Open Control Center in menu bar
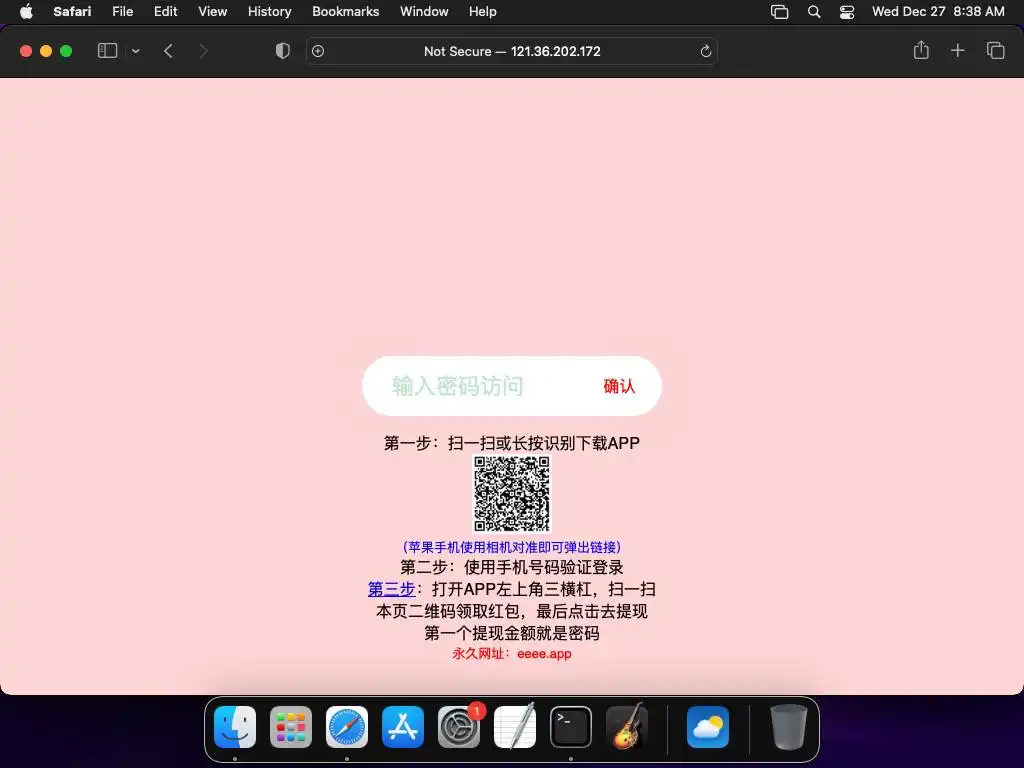The height and width of the screenshot is (768, 1024). tap(847, 11)
